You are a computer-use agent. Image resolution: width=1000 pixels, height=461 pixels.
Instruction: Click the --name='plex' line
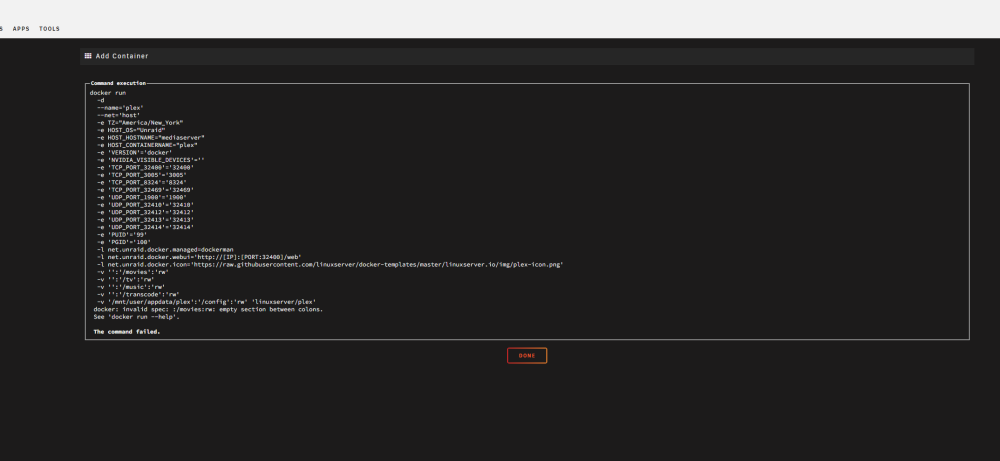coord(121,108)
